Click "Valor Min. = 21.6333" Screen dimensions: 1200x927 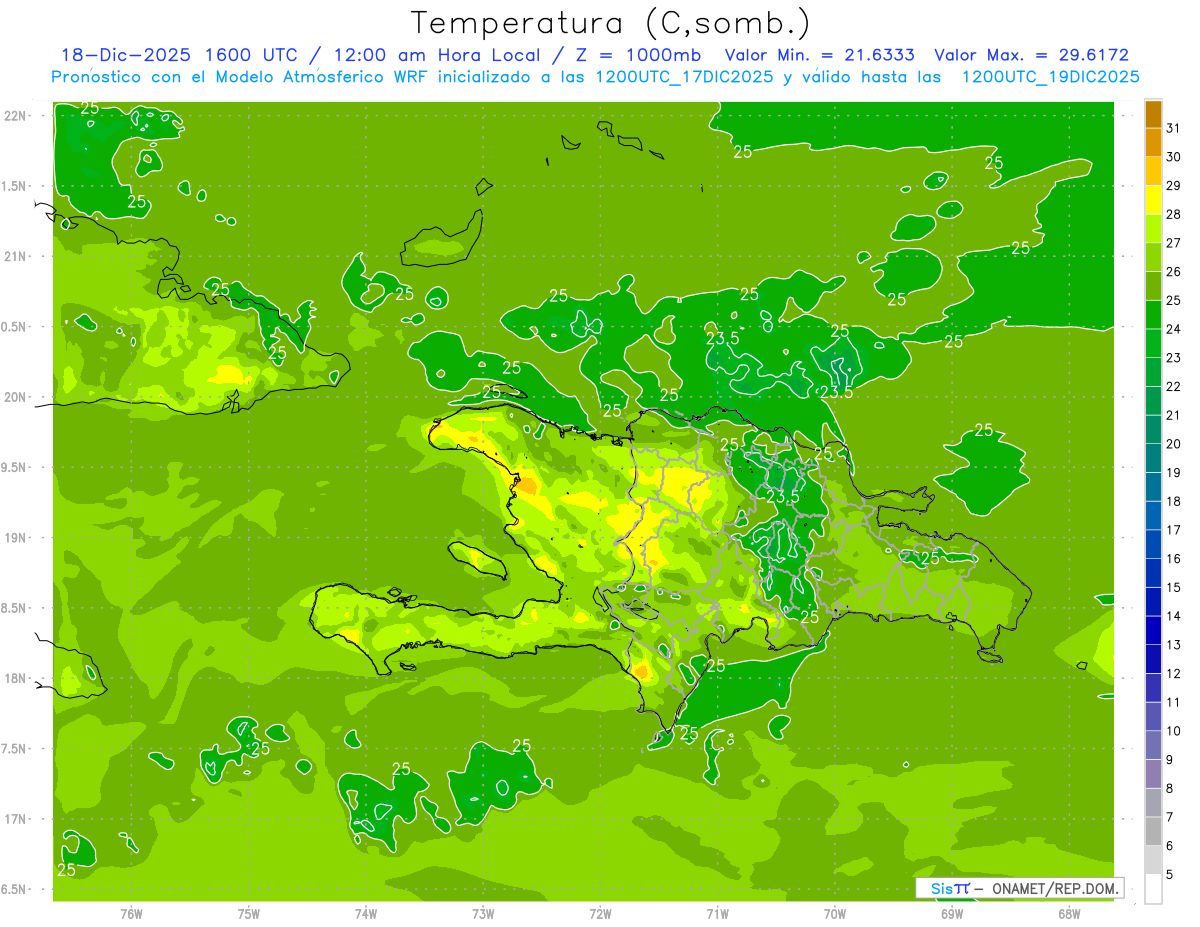[x=819, y=55]
